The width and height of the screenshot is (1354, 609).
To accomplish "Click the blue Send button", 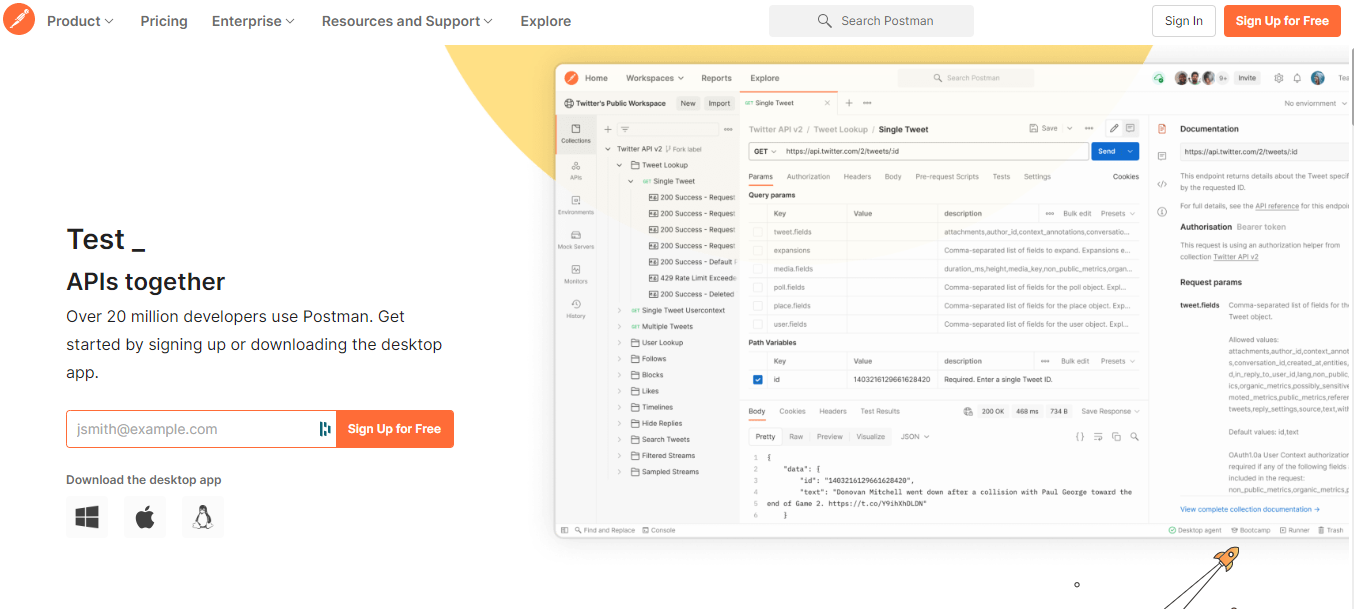I will coord(1108,150).
